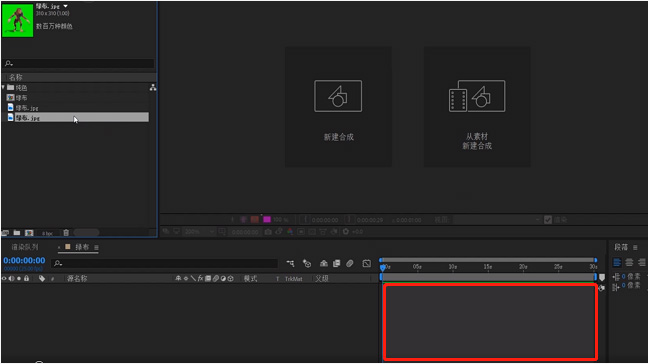Click the 0:00:00:00 current timecode
This screenshot has width=648, height=364.
[24, 260]
